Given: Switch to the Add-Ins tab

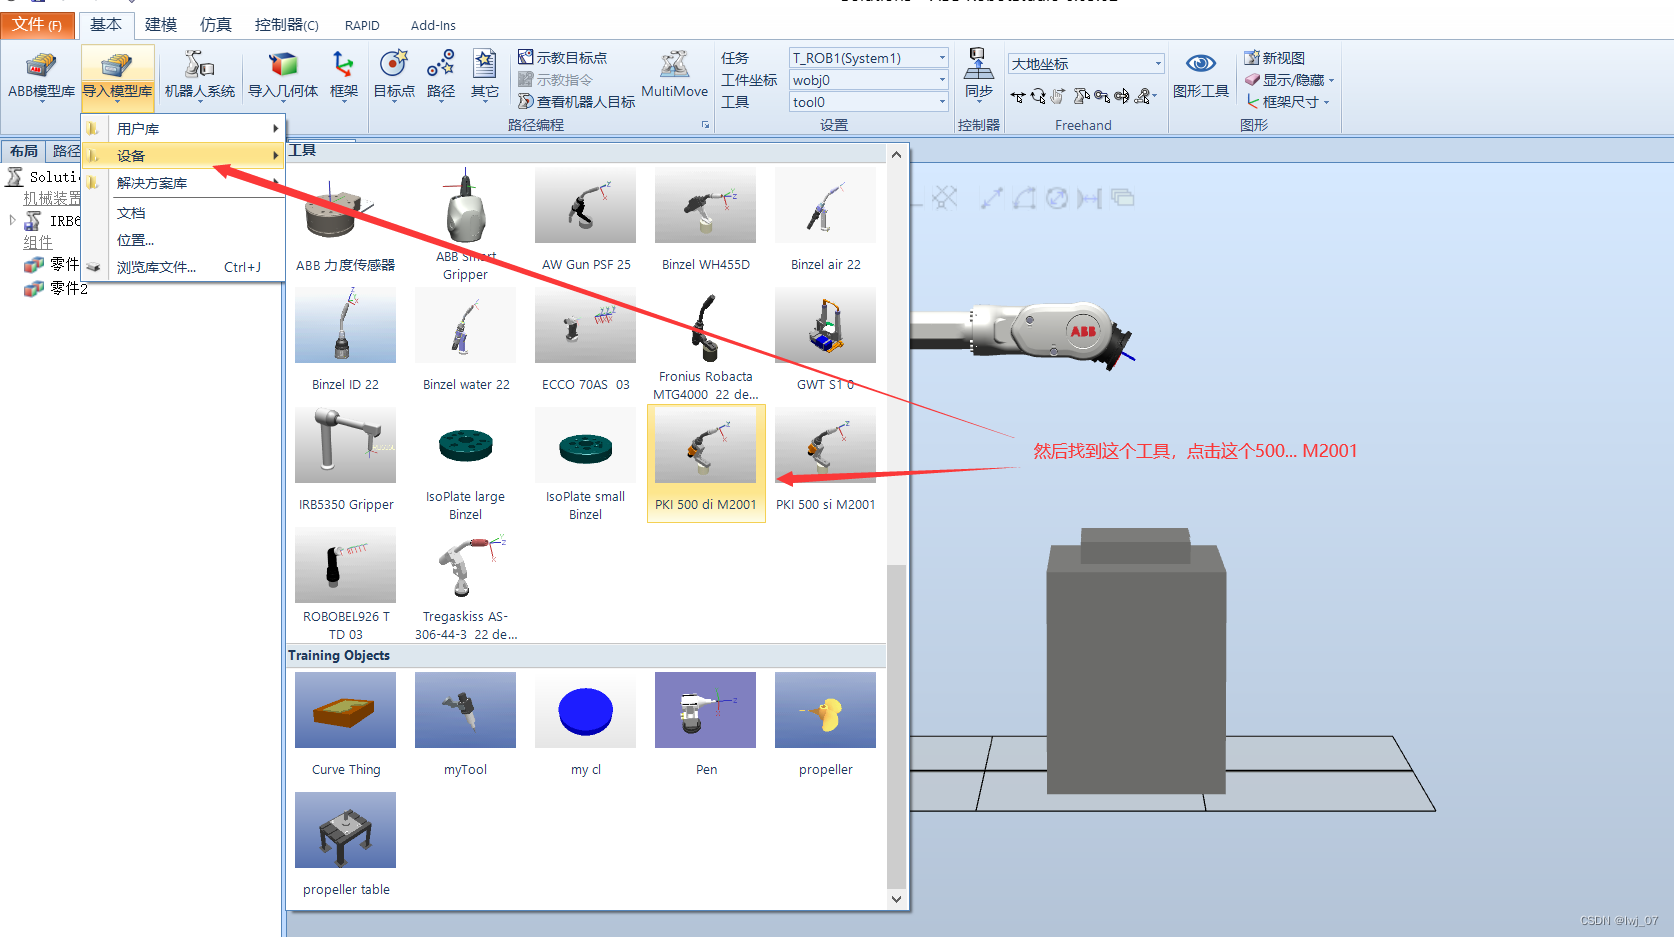Looking at the screenshot, I should tap(433, 25).
